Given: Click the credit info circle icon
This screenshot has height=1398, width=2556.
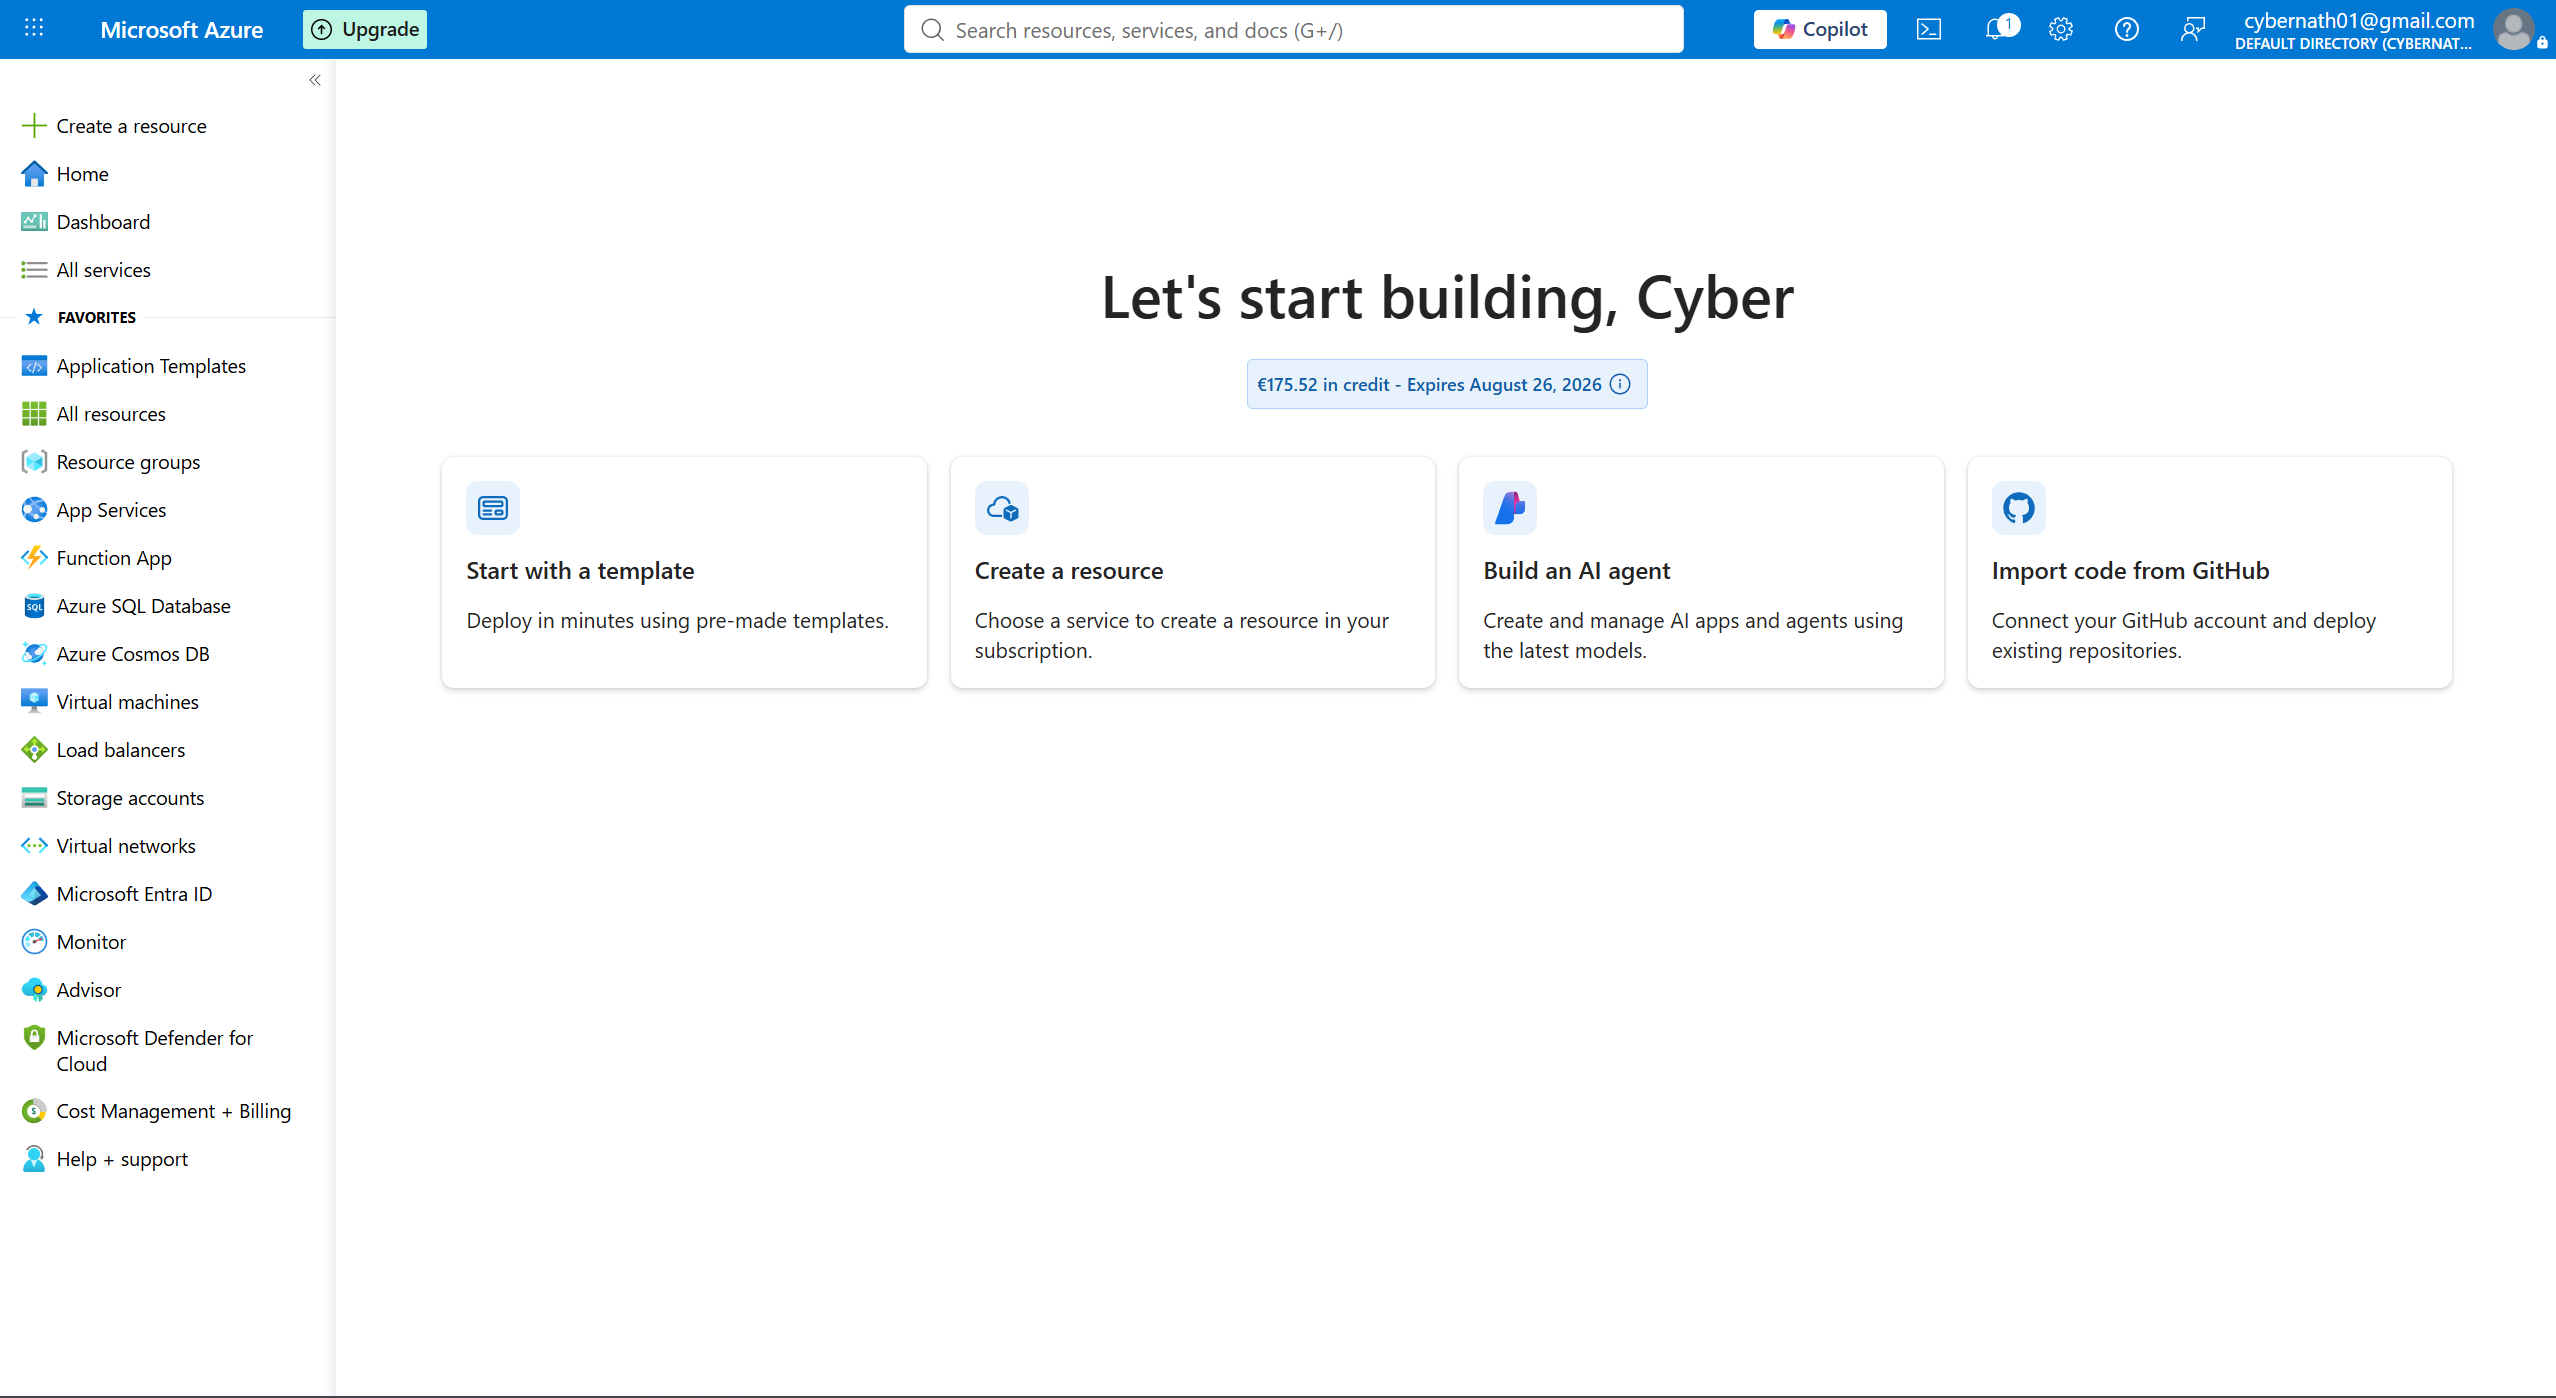Looking at the screenshot, I should pyautogui.click(x=1621, y=384).
